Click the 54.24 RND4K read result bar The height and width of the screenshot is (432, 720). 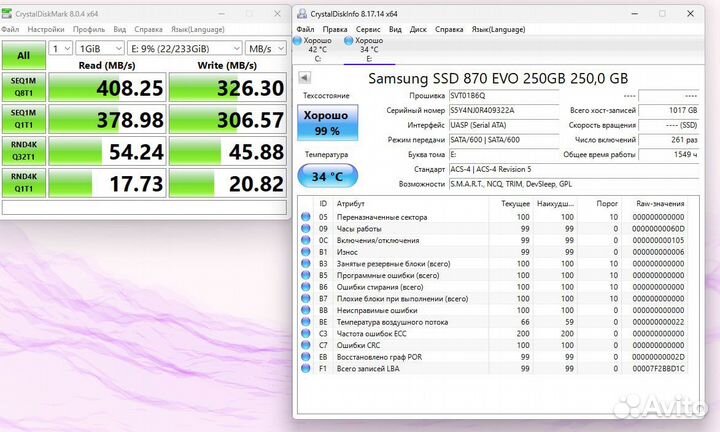point(107,151)
